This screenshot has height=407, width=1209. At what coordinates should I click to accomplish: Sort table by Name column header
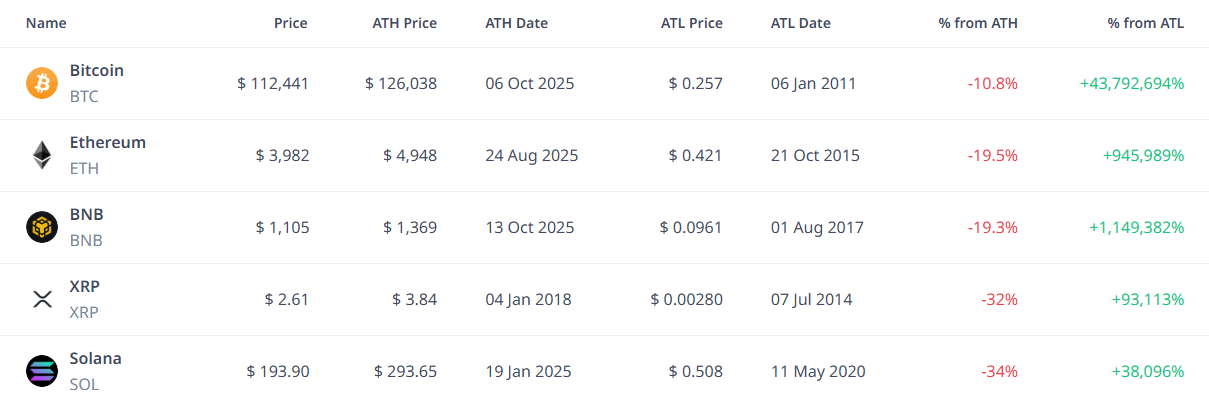(46, 23)
